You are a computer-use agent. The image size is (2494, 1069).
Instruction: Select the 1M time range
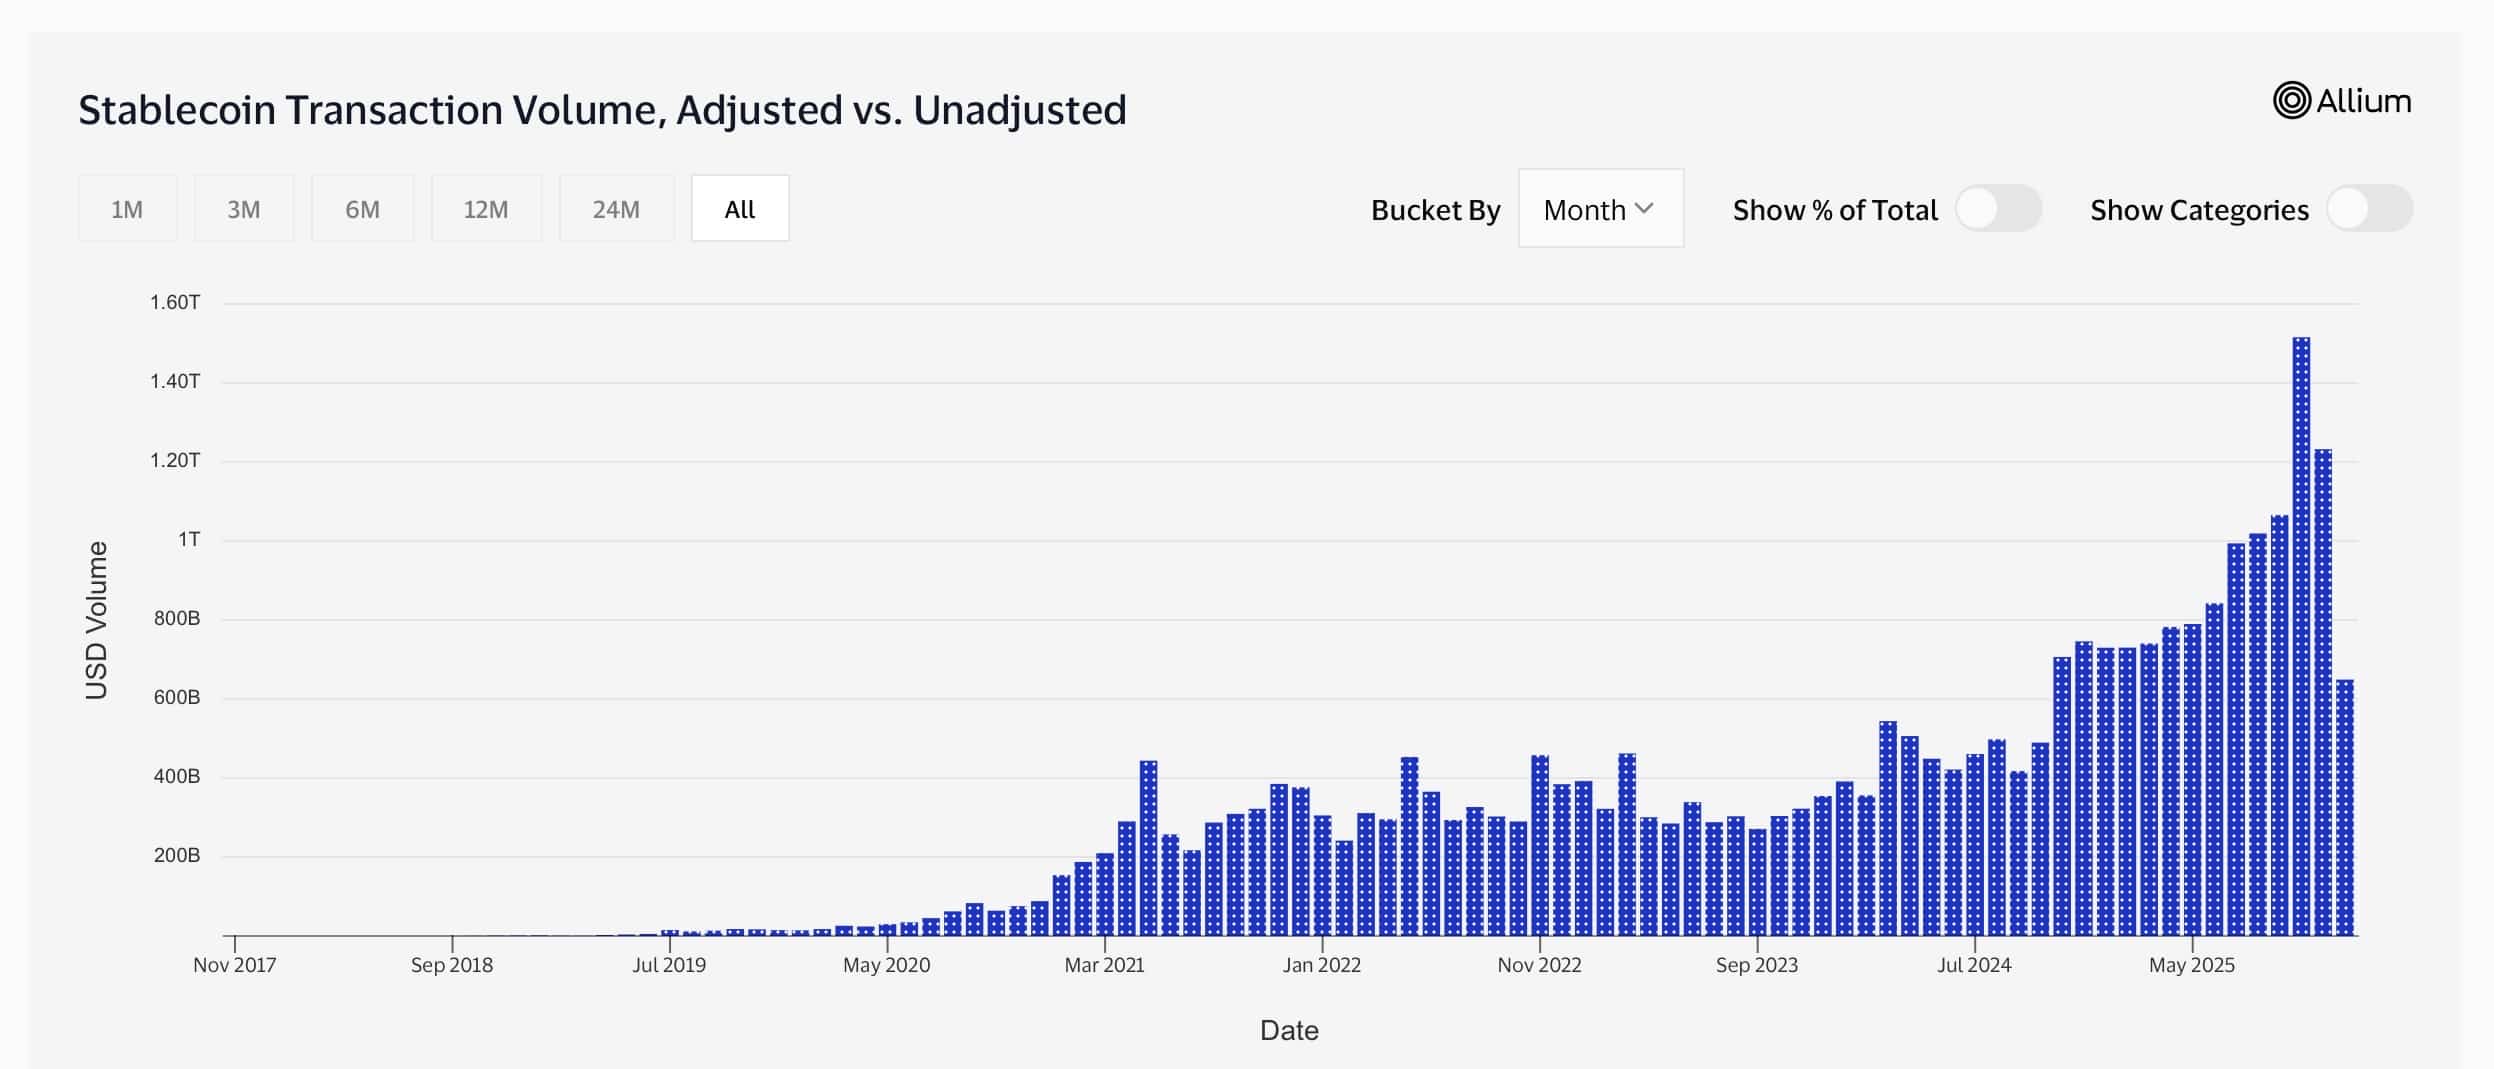pos(127,209)
